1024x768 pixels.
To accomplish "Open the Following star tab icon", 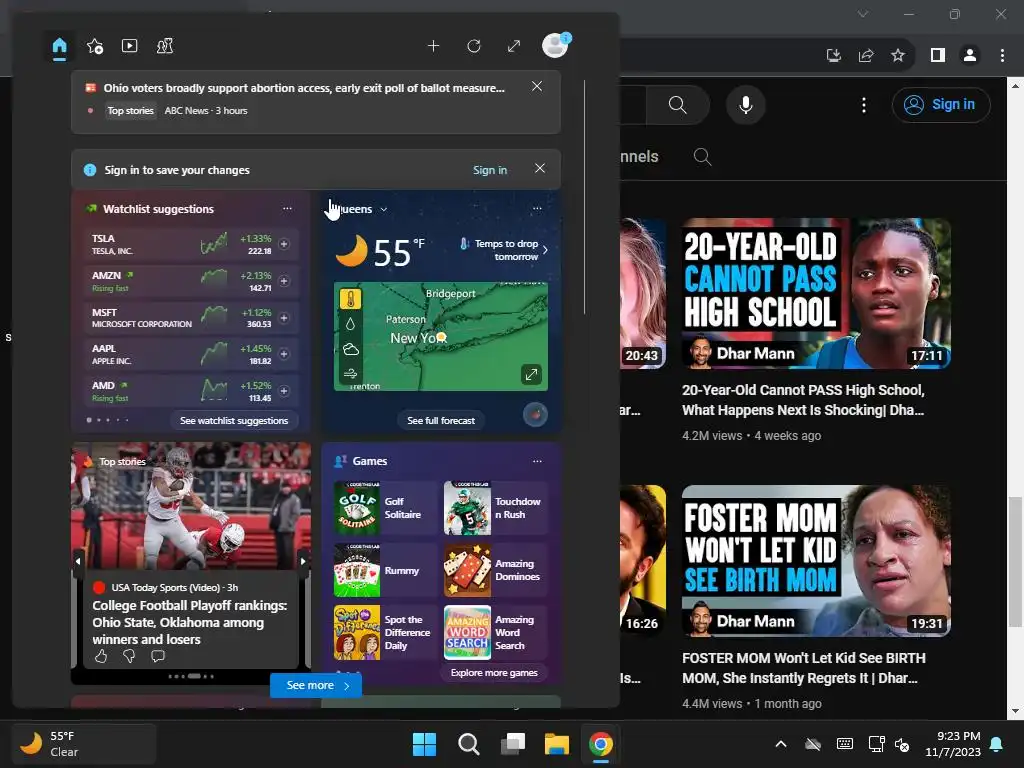I will [x=95, y=46].
